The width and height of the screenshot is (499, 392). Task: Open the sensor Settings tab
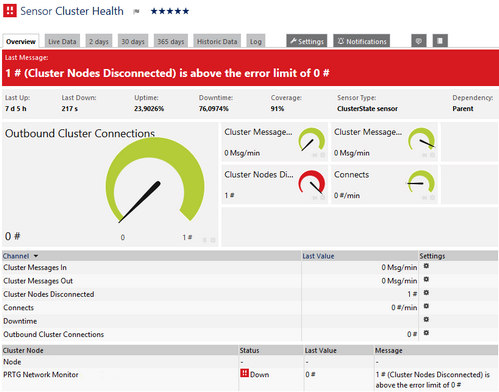click(307, 41)
